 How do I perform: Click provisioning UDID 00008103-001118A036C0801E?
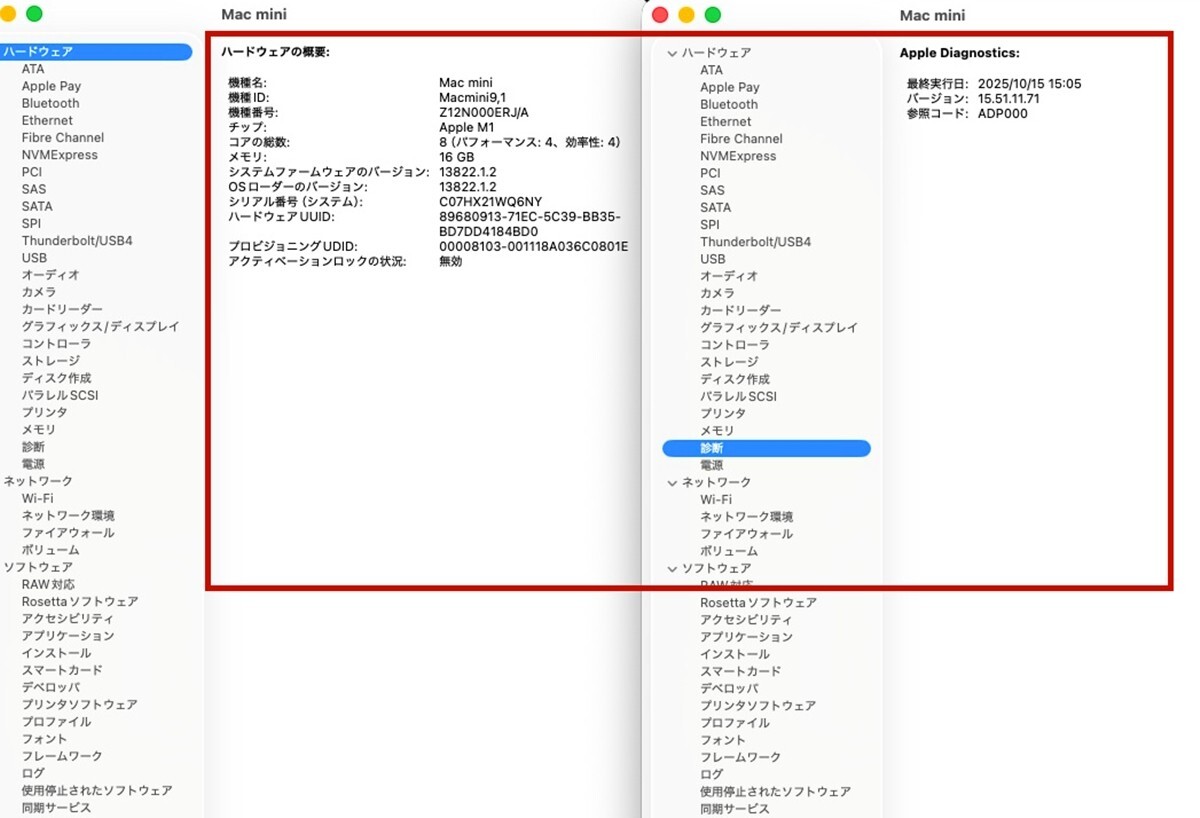[534, 247]
